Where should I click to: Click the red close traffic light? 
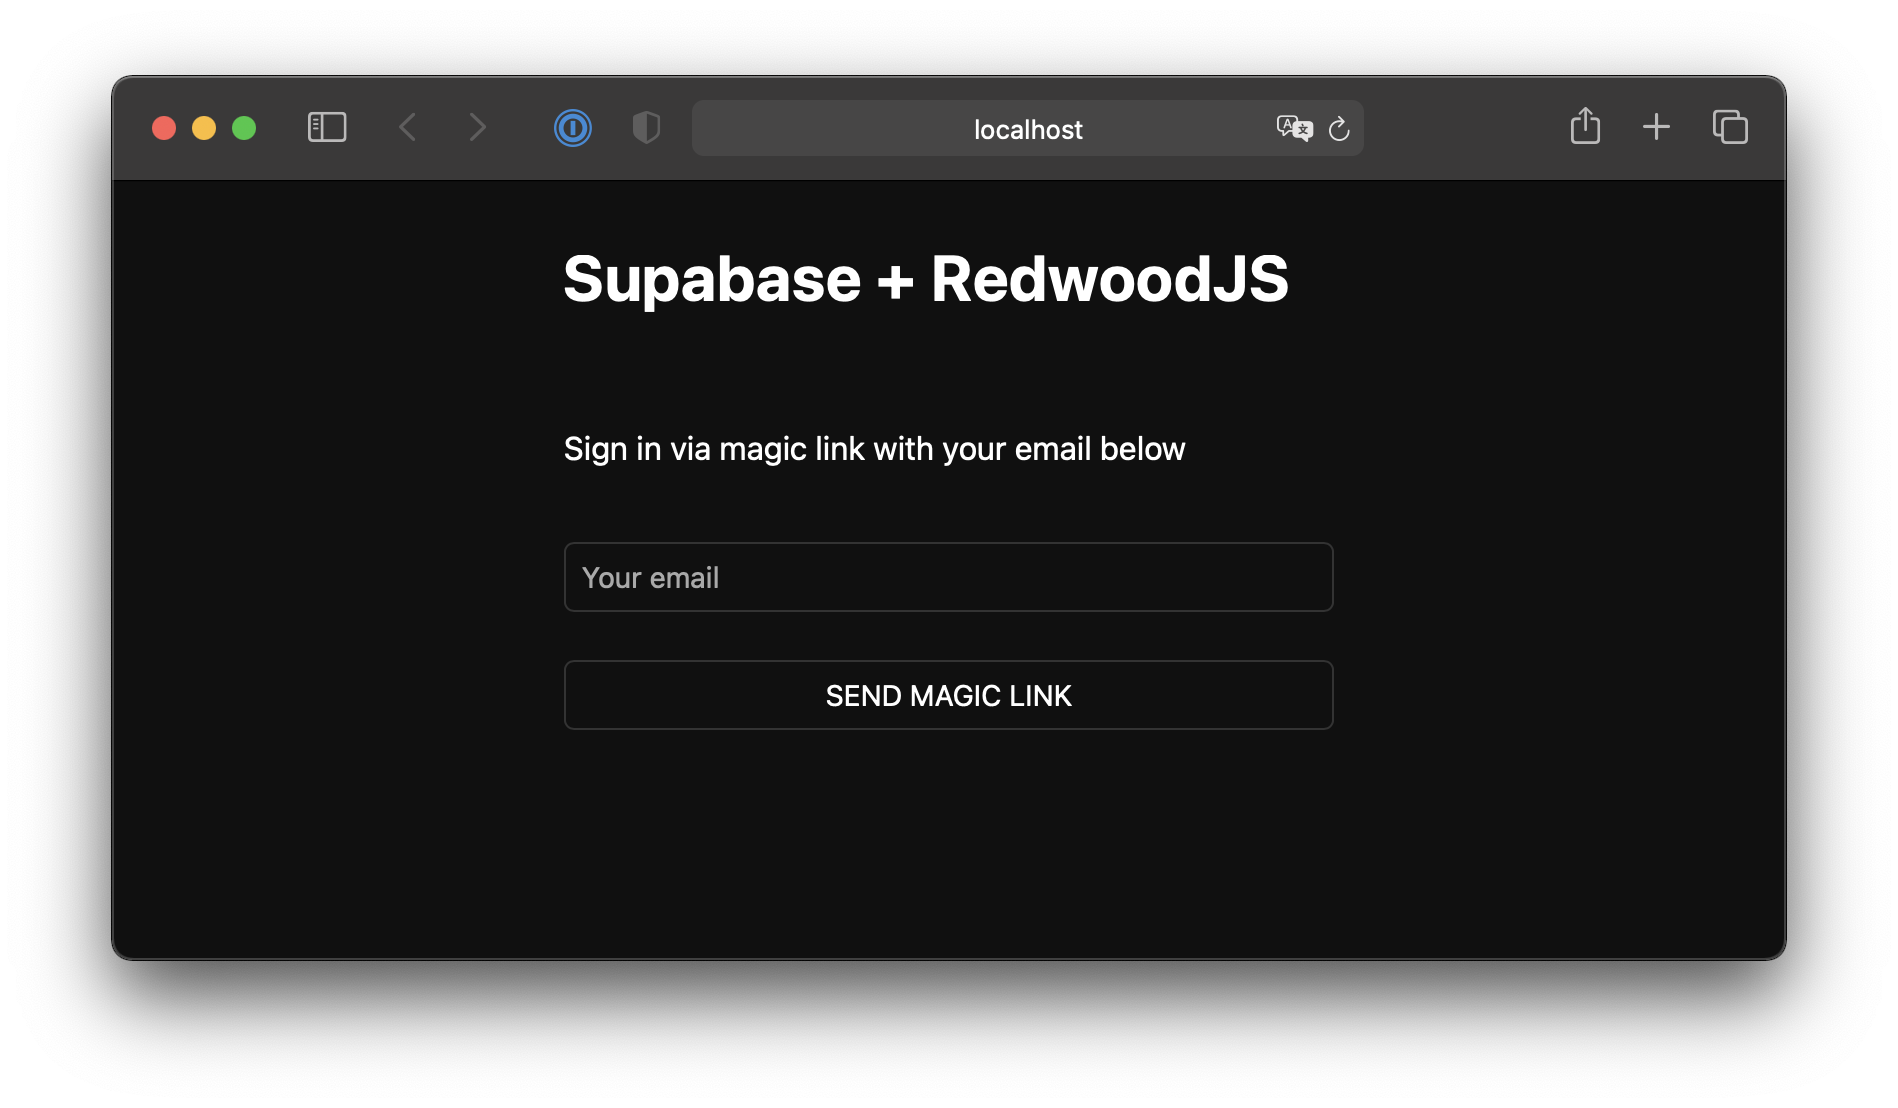(164, 127)
